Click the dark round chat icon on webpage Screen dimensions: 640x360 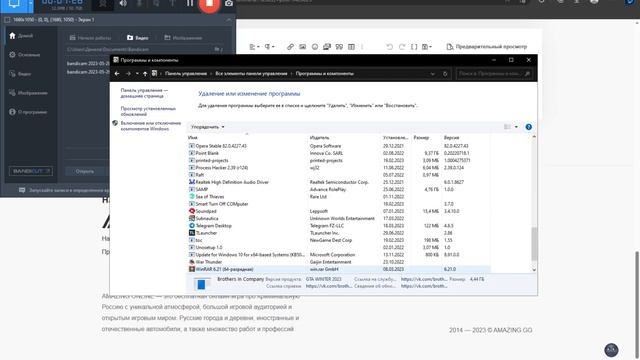(x=611, y=350)
